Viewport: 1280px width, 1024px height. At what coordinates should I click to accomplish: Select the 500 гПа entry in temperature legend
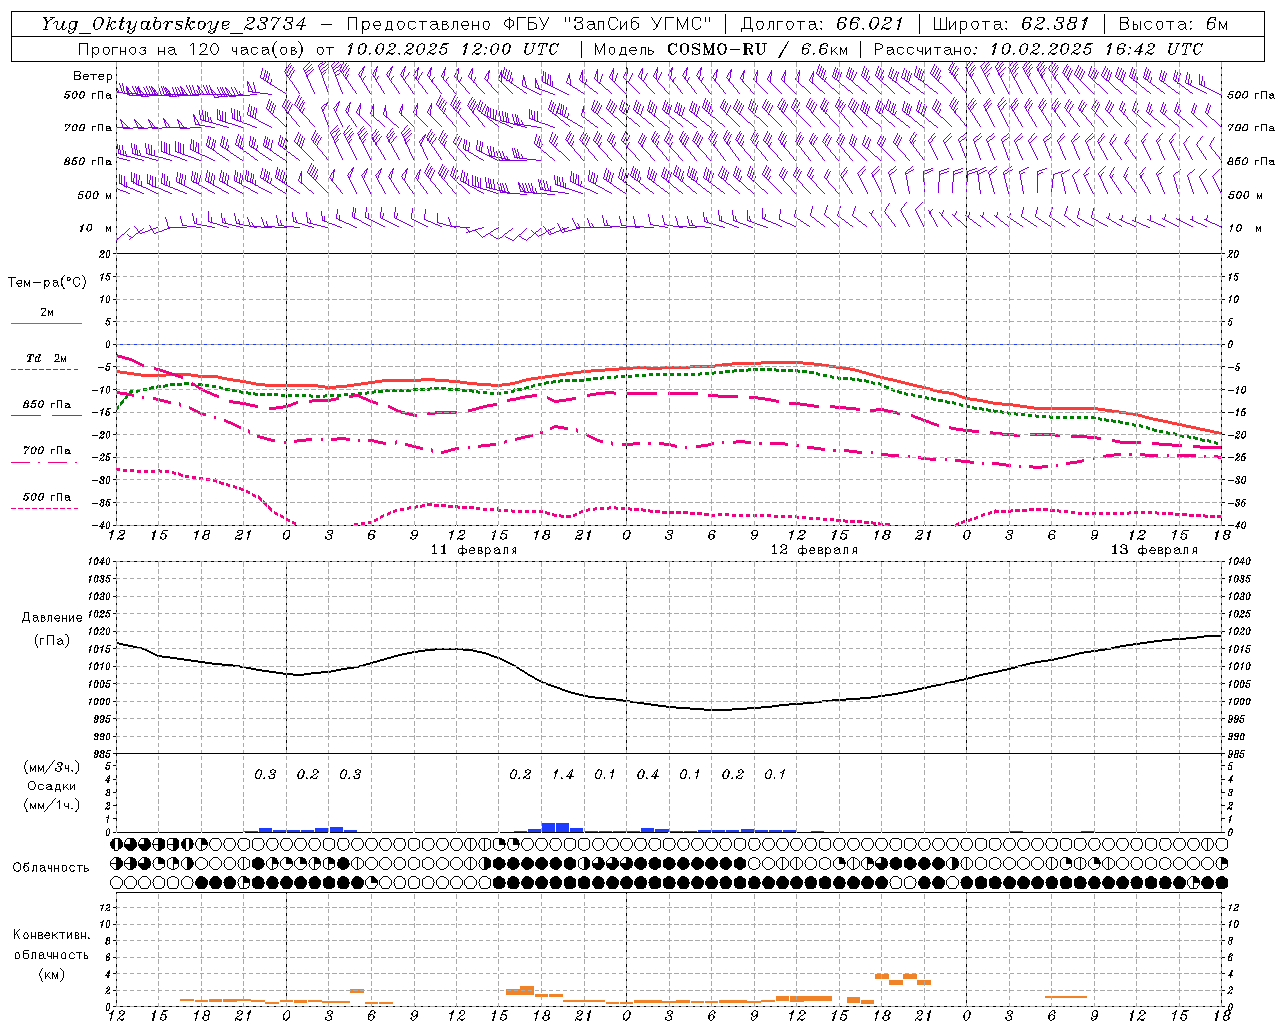click(46, 501)
